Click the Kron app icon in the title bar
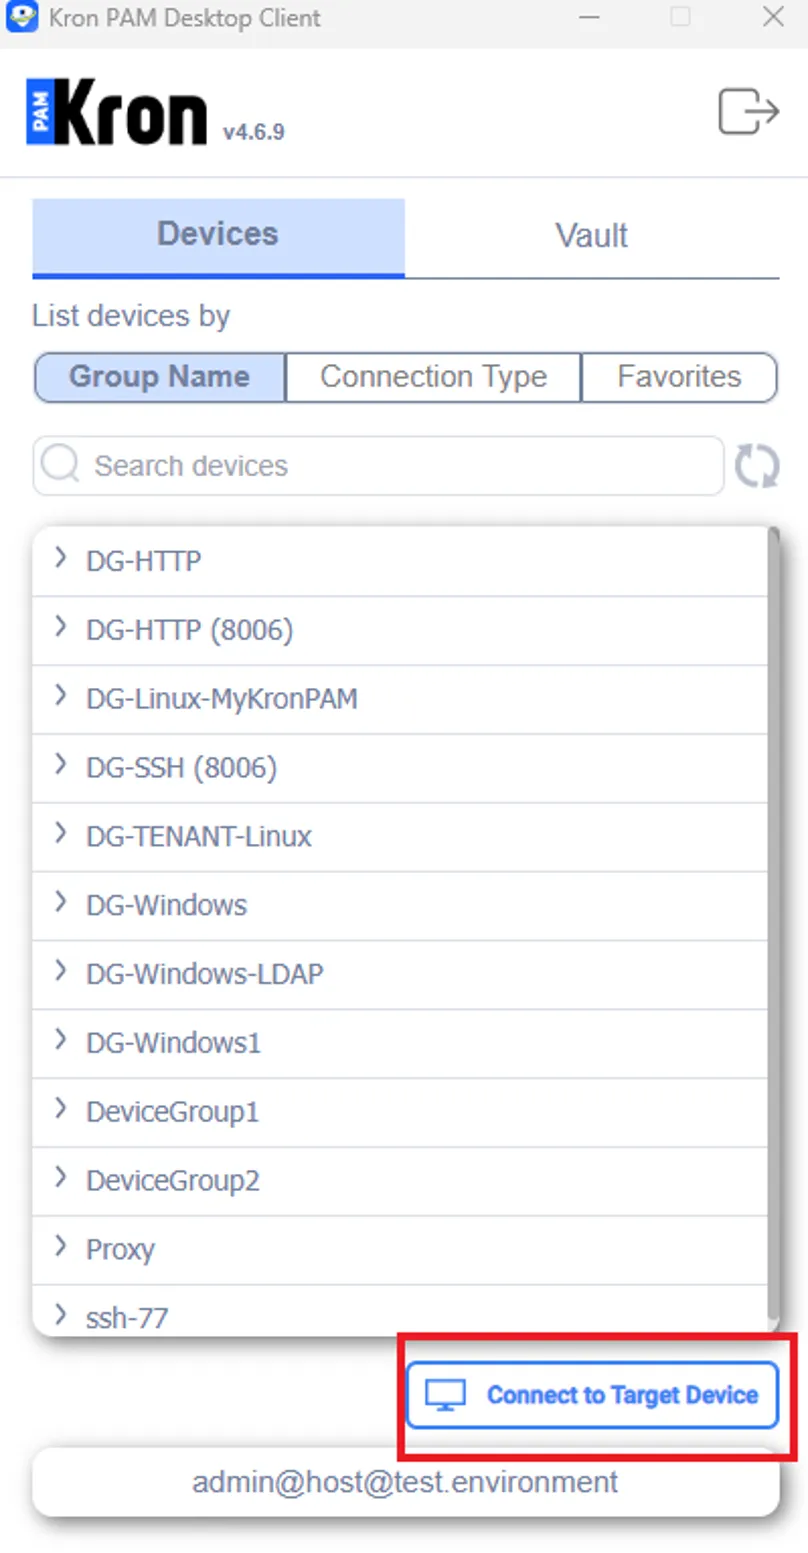The width and height of the screenshot is (808, 1553). pyautogui.click(x=21, y=17)
